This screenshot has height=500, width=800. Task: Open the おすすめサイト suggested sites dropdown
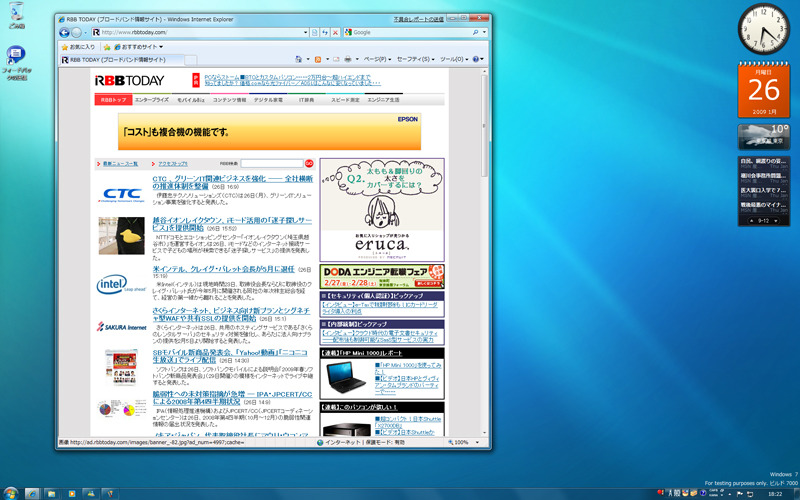click(139, 47)
